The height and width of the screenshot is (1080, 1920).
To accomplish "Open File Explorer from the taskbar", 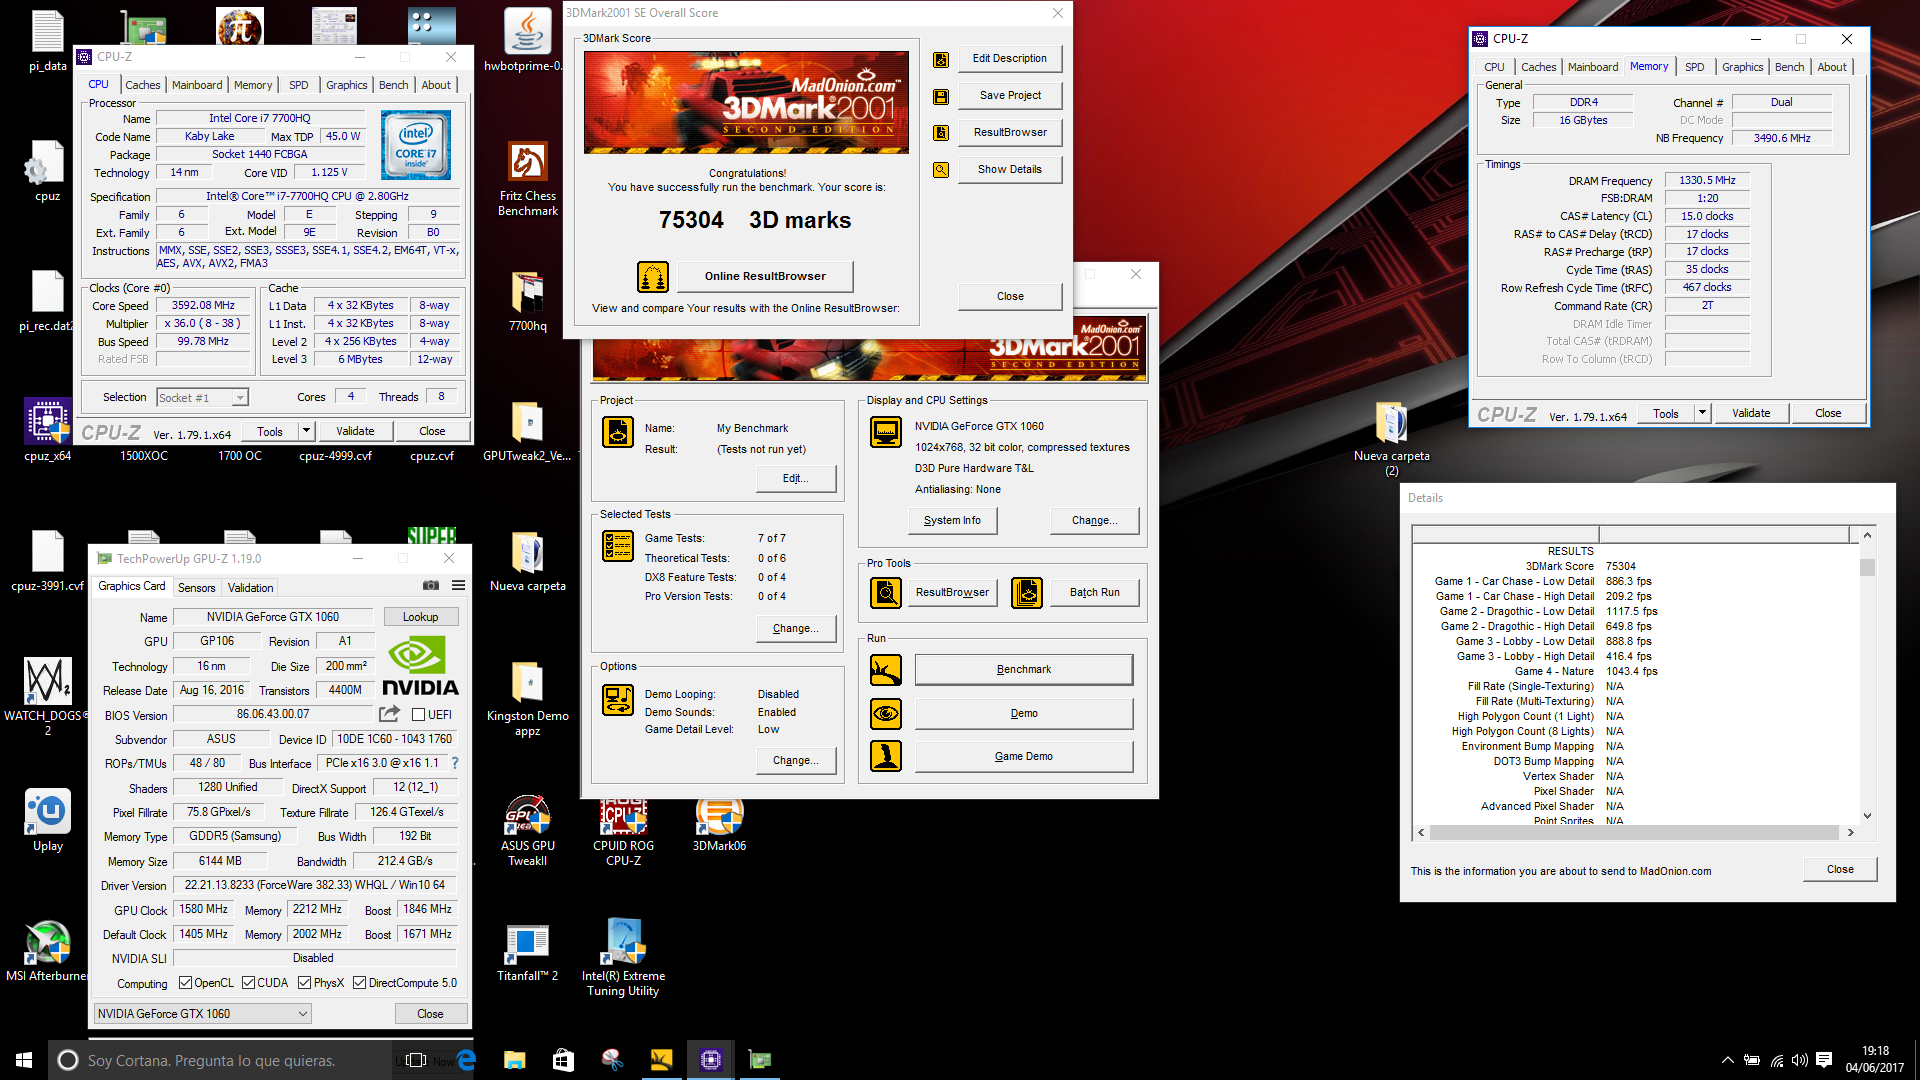I will tap(514, 1060).
